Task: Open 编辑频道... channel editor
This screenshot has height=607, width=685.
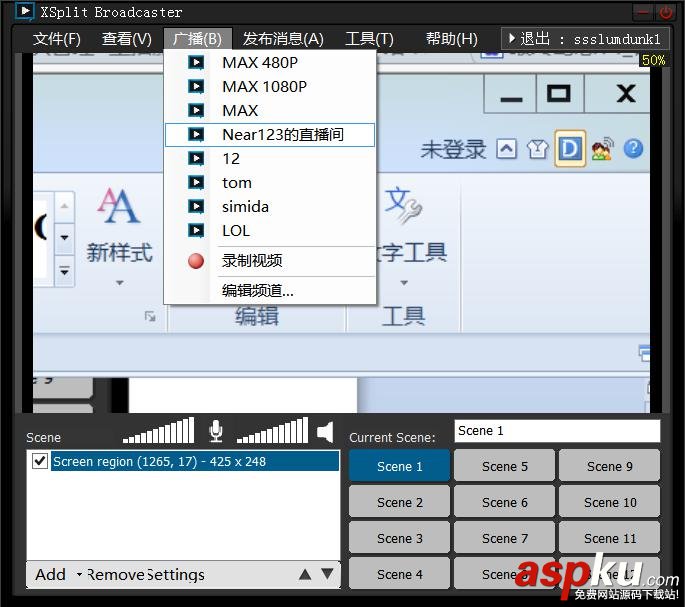Action: pyautogui.click(x=270, y=290)
